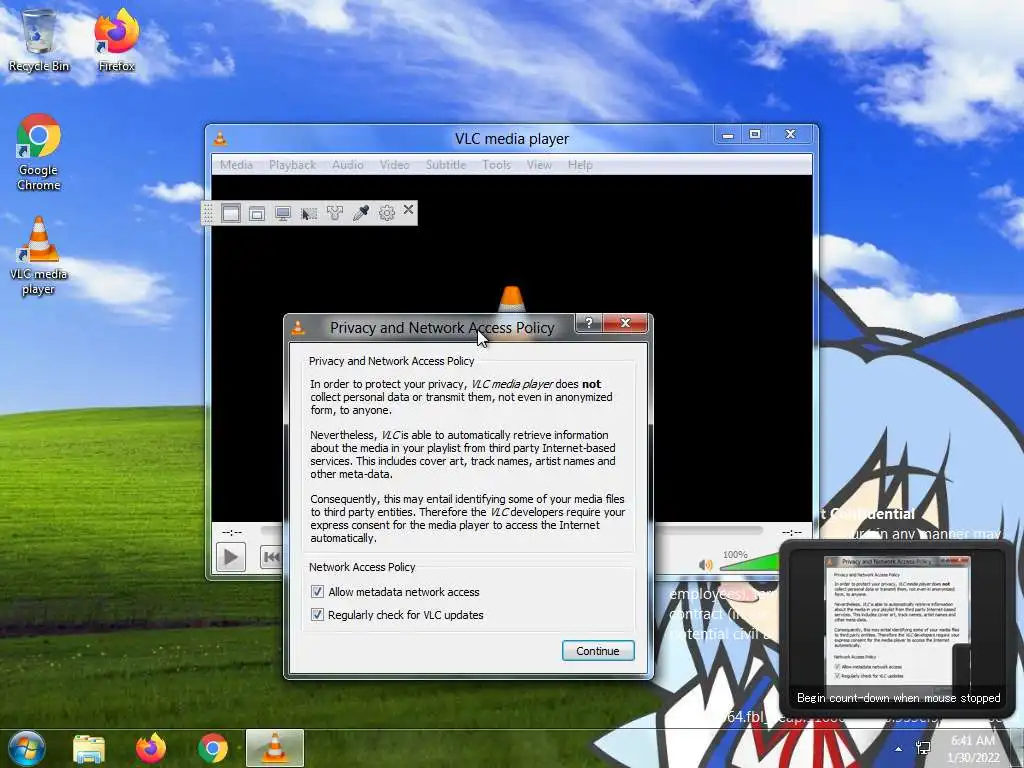Select the Firefox desktop shortcut

pyautogui.click(x=116, y=40)
